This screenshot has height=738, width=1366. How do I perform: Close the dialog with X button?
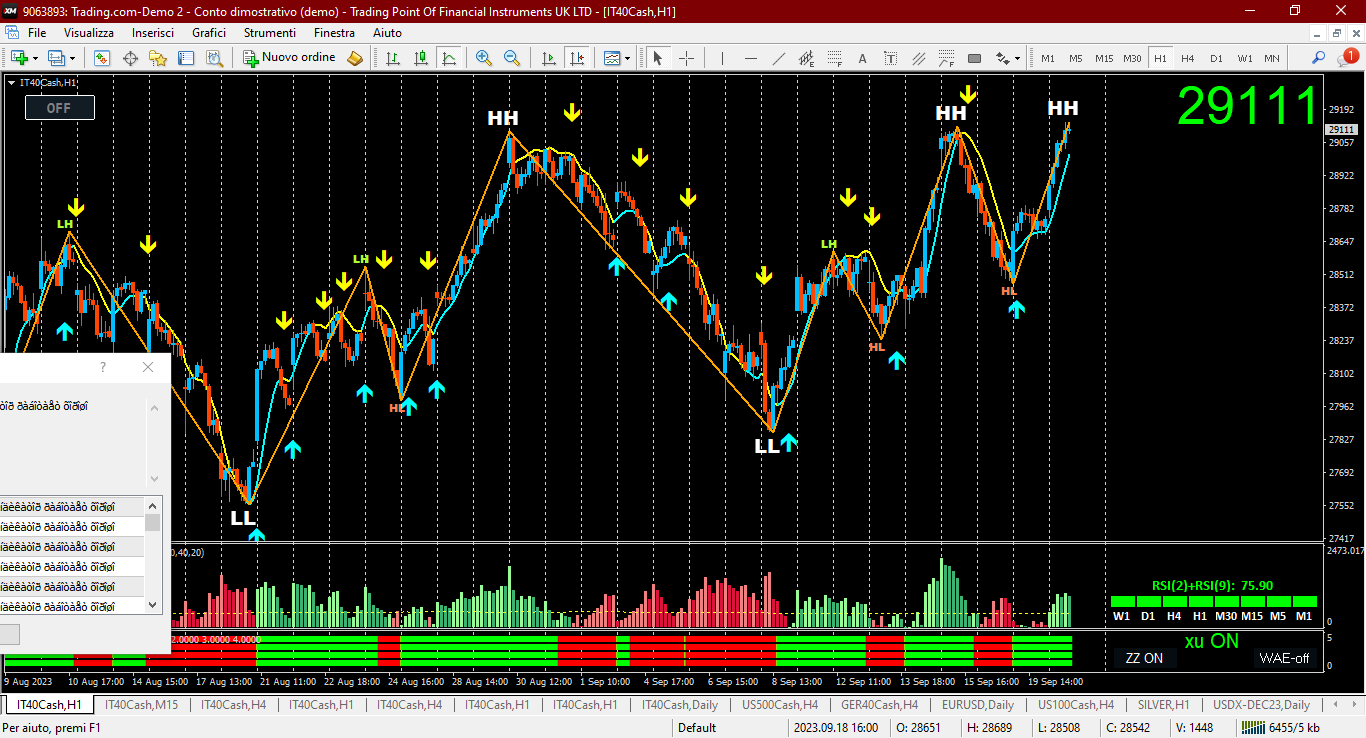click(148, 367)
